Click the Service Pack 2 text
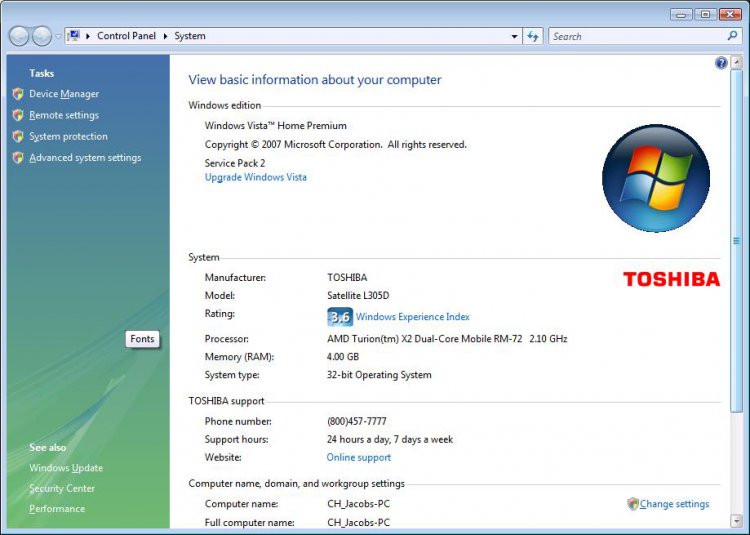Image resolution: width=750 pixels, height=535 pixels. (x=235, y=163)
